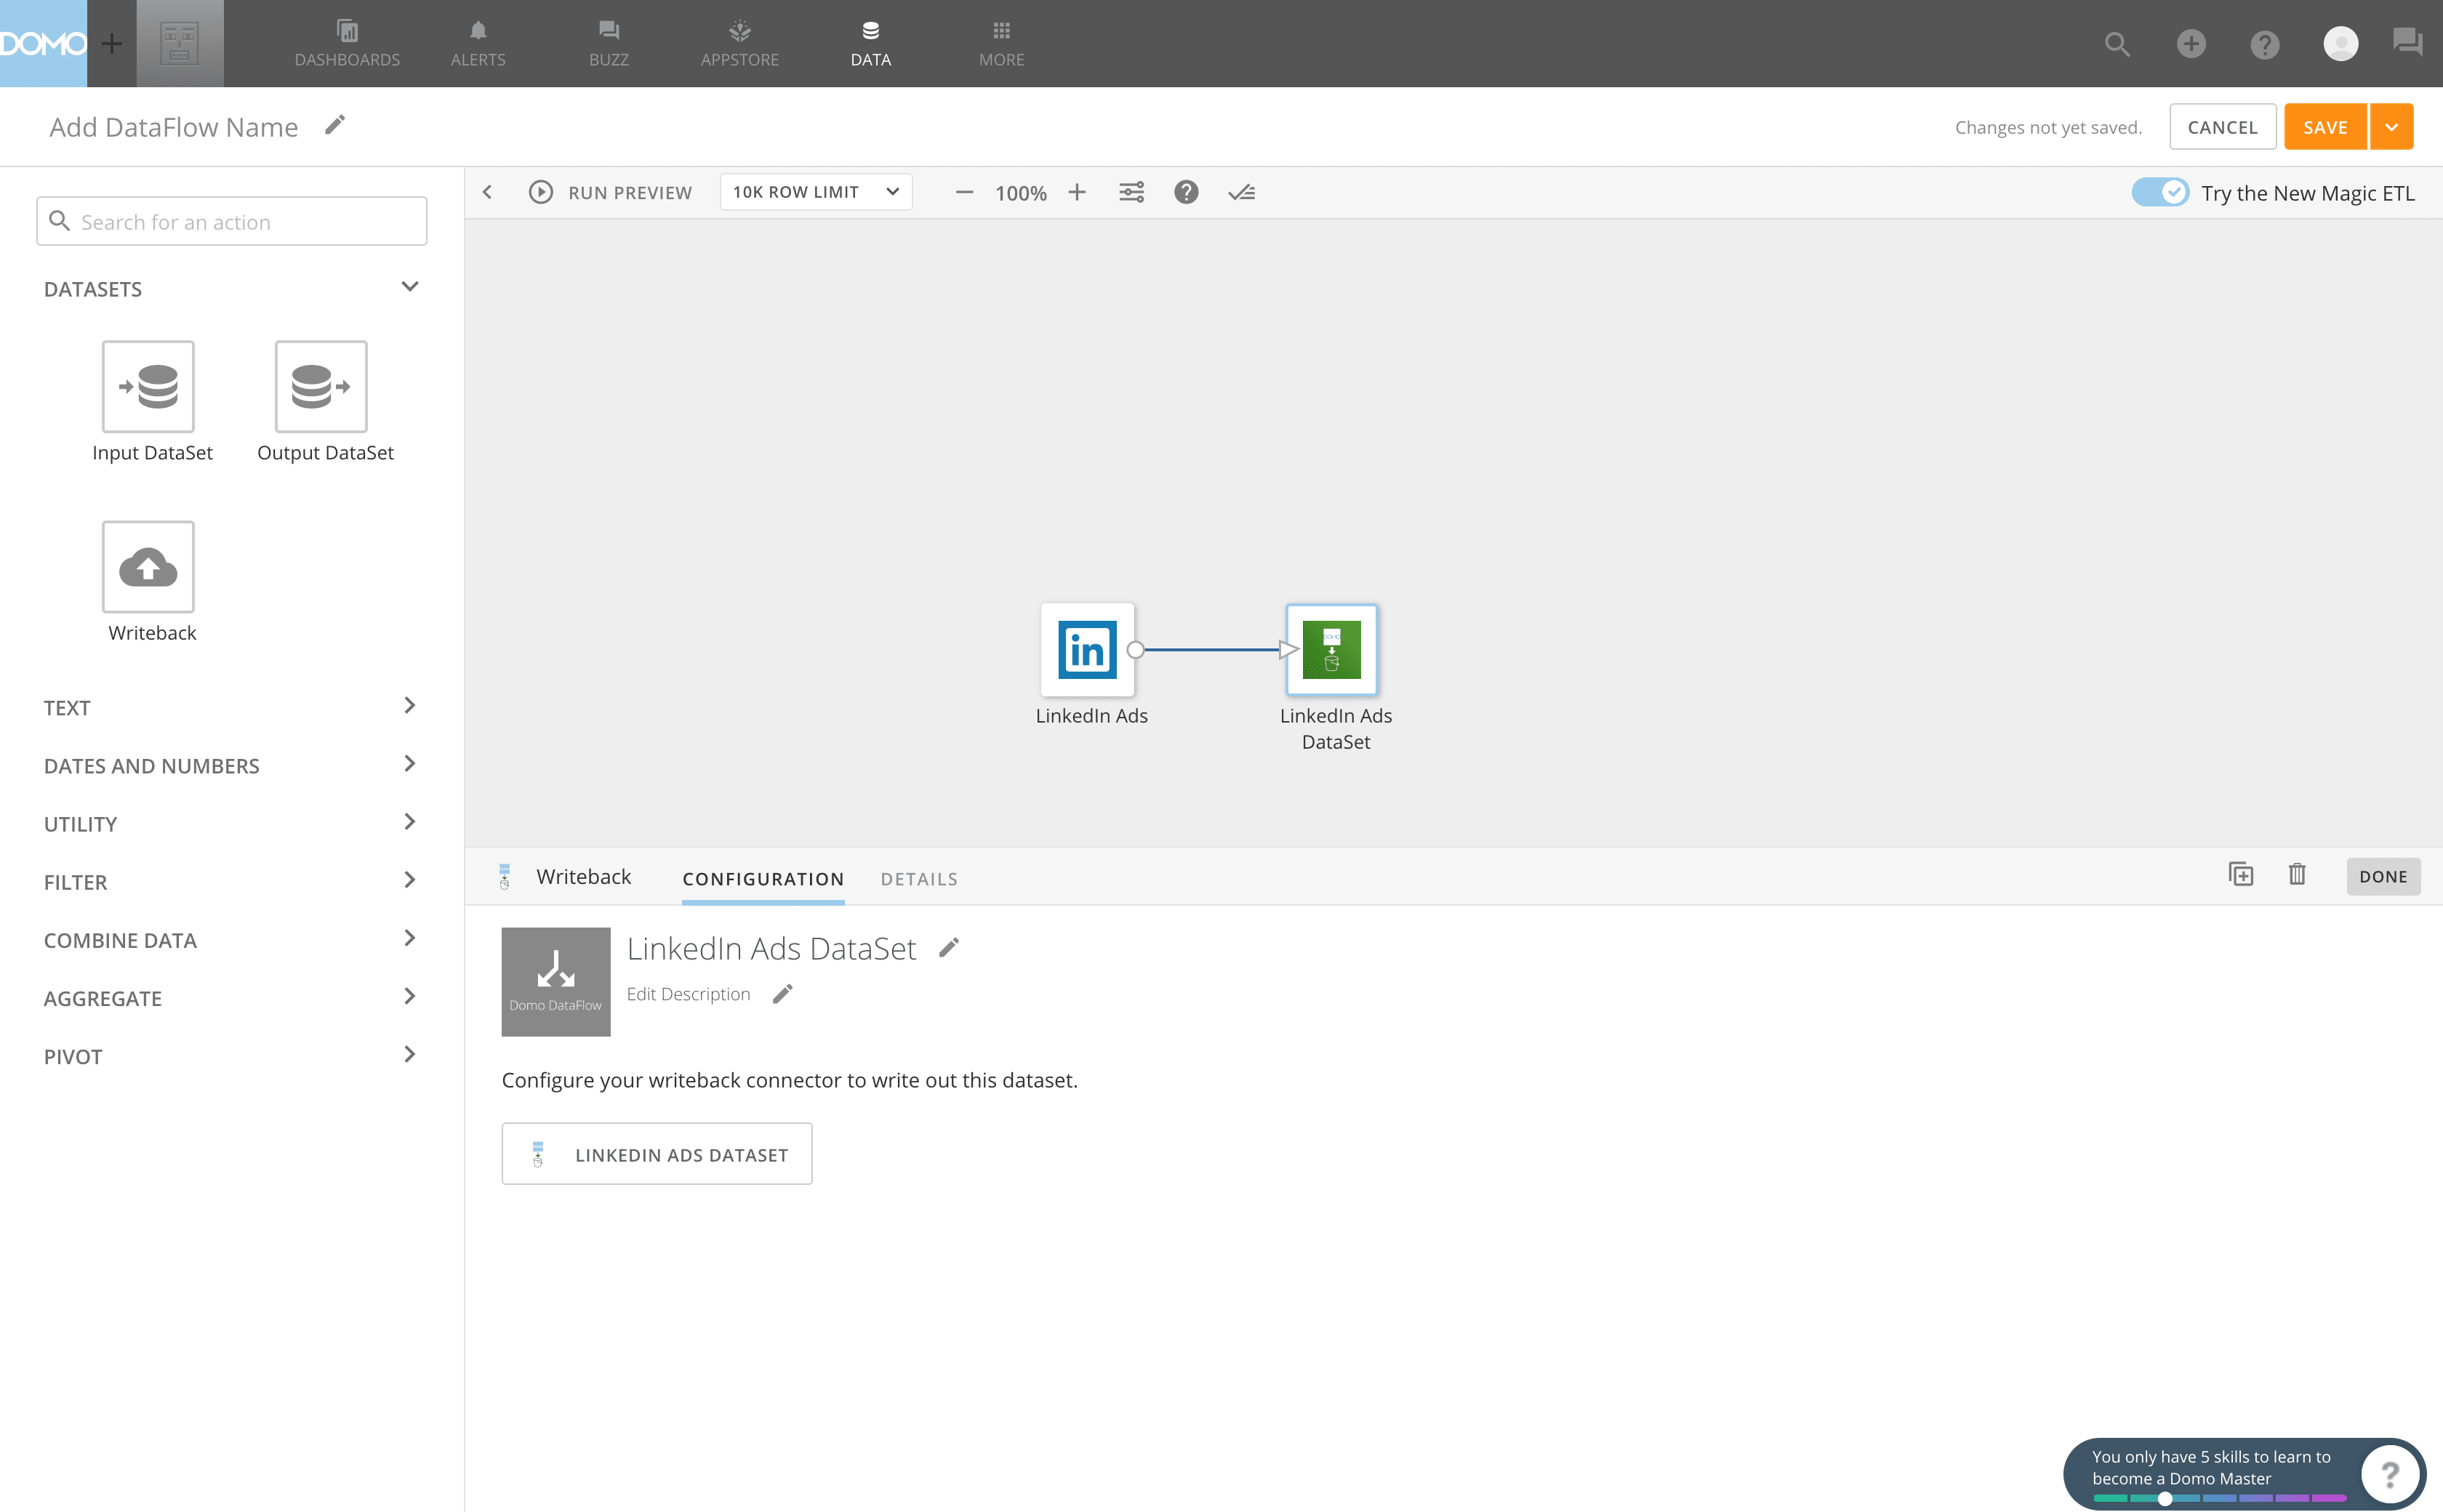Click the LinkedIn Ads Dataset writeback button

656,1154
